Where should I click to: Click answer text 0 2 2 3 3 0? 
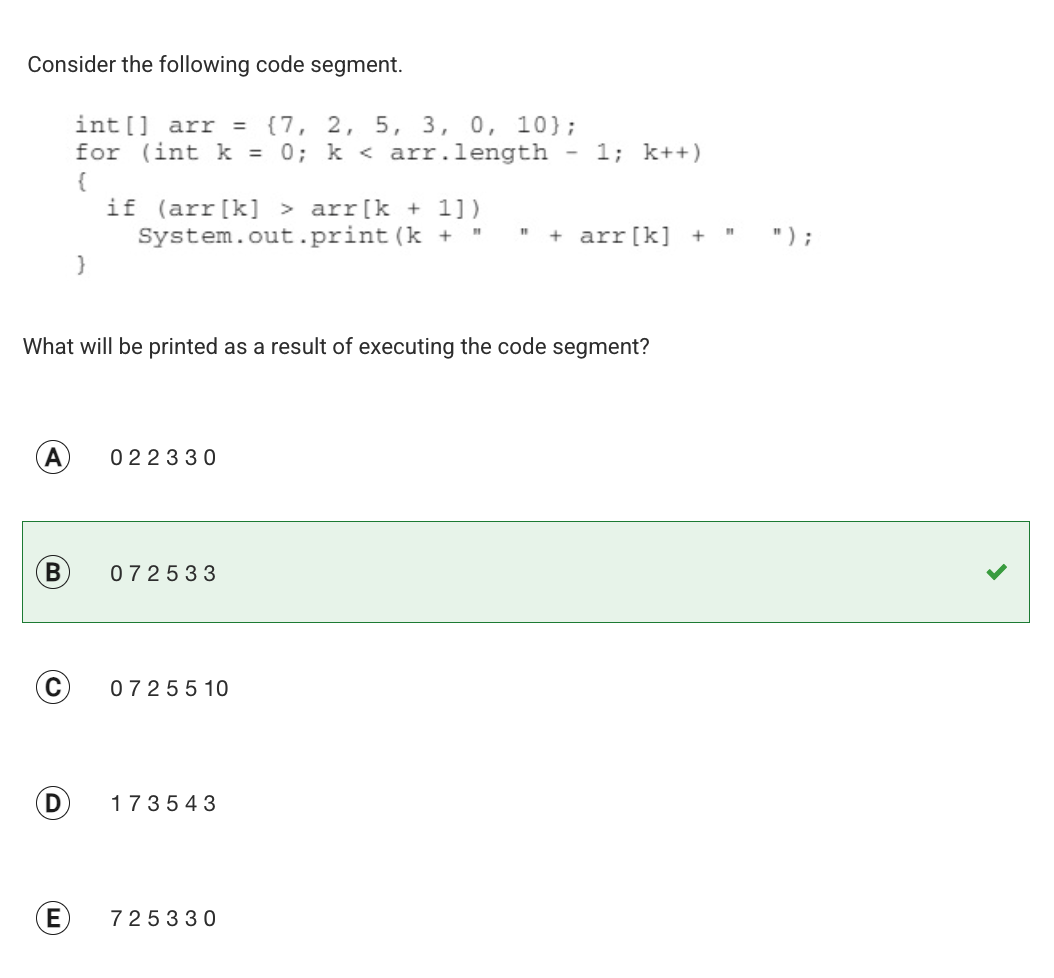click(163, 458)
